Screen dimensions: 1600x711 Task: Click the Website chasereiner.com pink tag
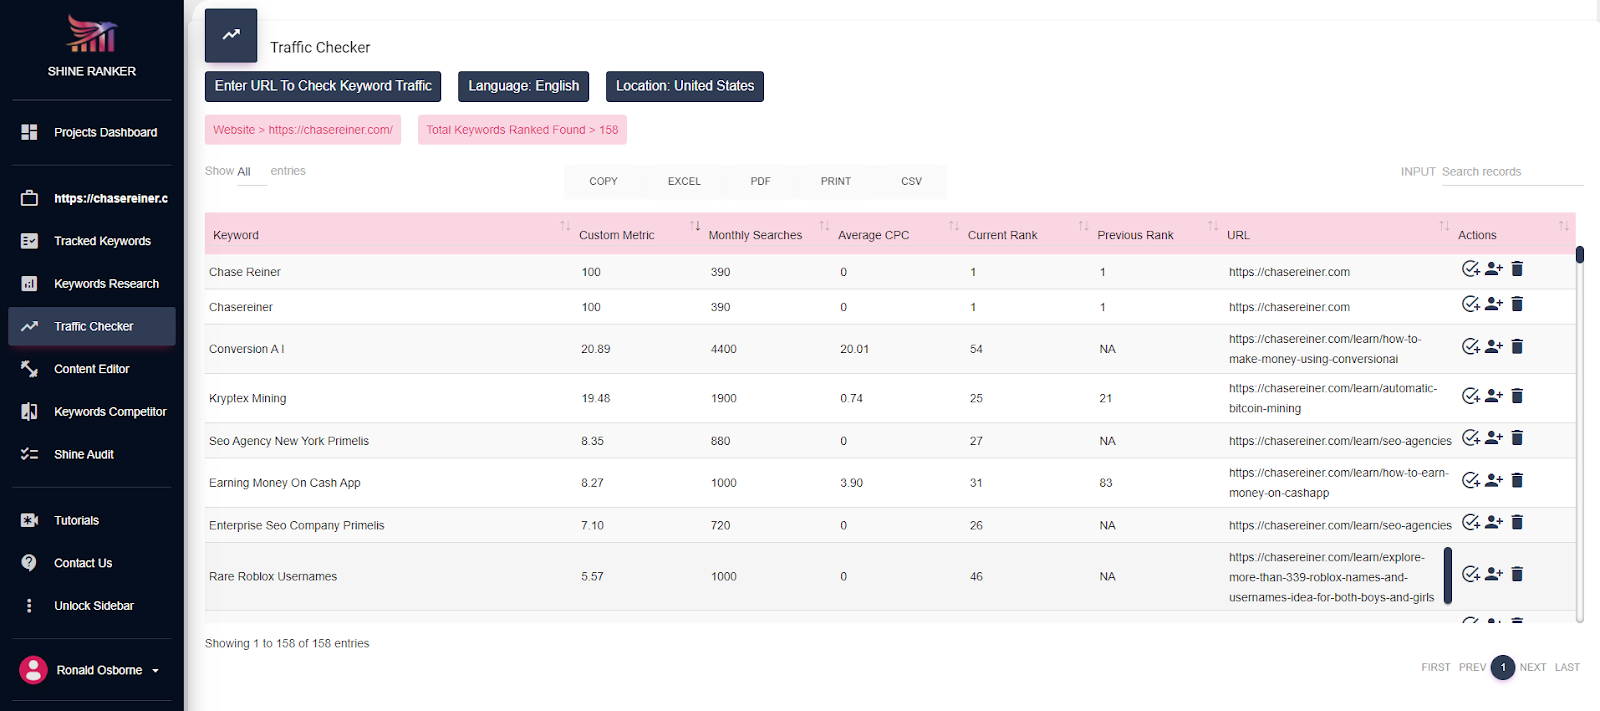click(x=303, y=130)
